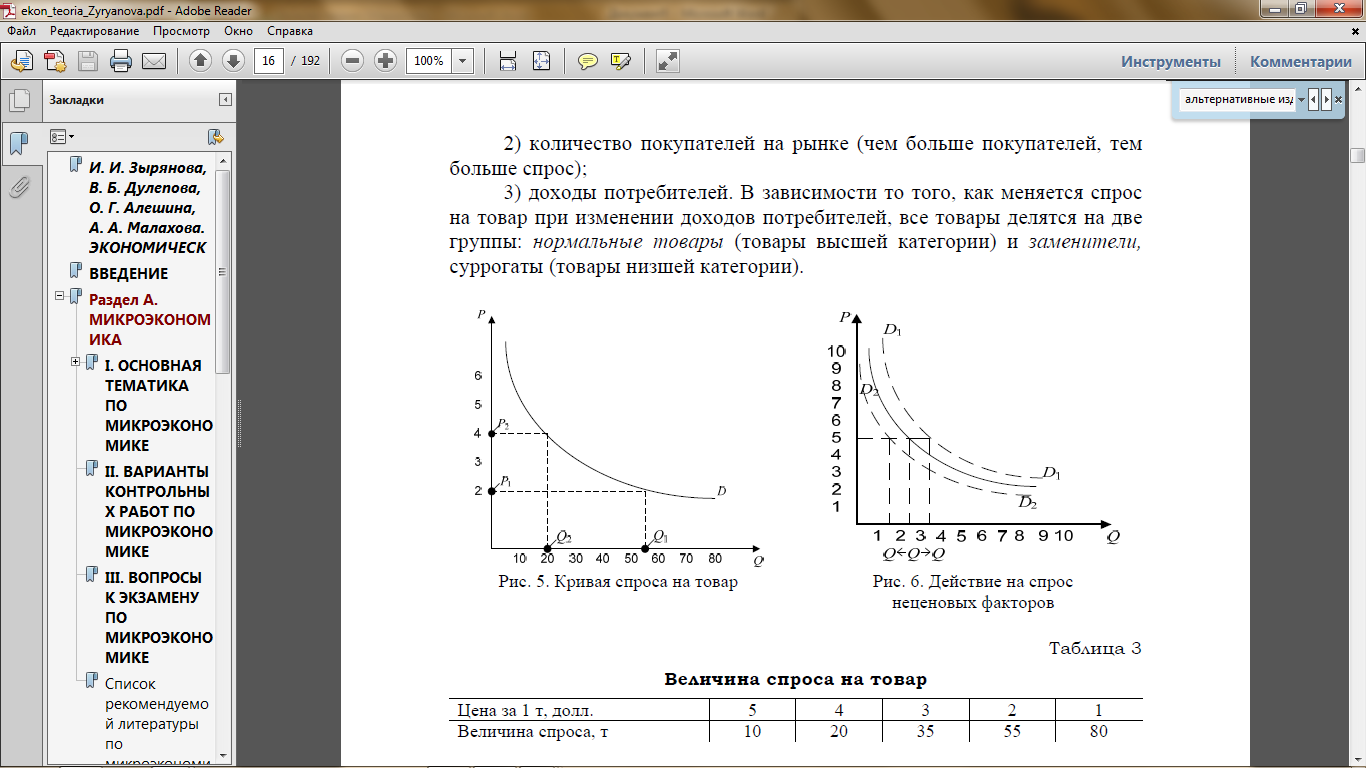Screen dimensions: 1366x768
Task: Toggle the Bookmarks panel icon in sidebar
Action: click(x=19, y=143)
